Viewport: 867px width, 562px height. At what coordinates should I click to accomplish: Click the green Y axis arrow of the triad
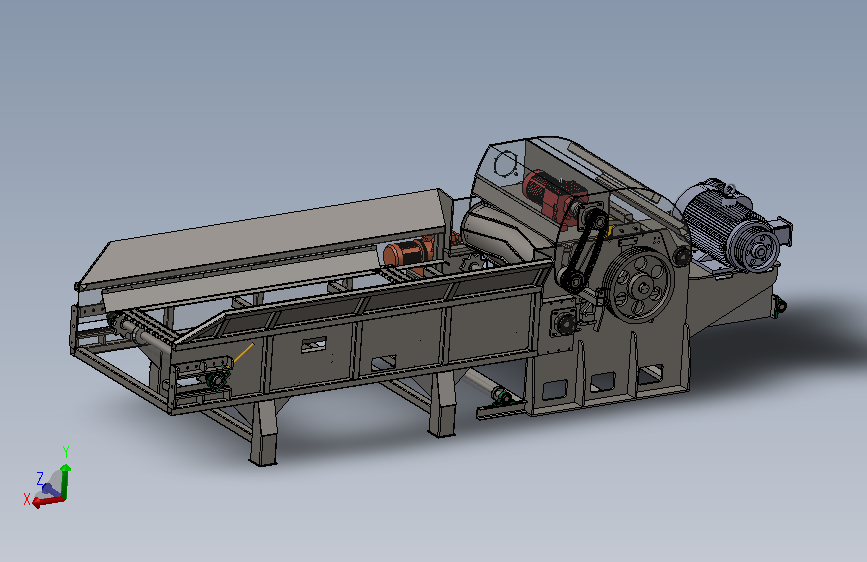65,480
